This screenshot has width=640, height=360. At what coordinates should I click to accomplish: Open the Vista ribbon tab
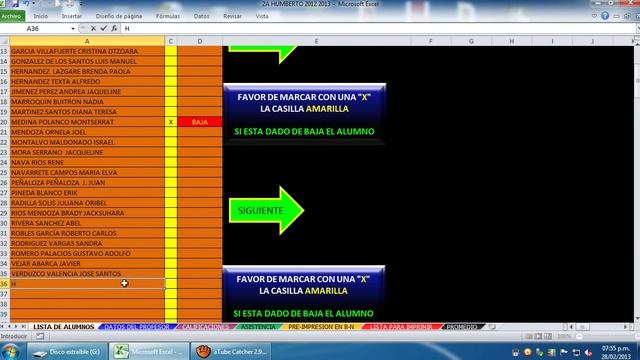click(262, 16)
